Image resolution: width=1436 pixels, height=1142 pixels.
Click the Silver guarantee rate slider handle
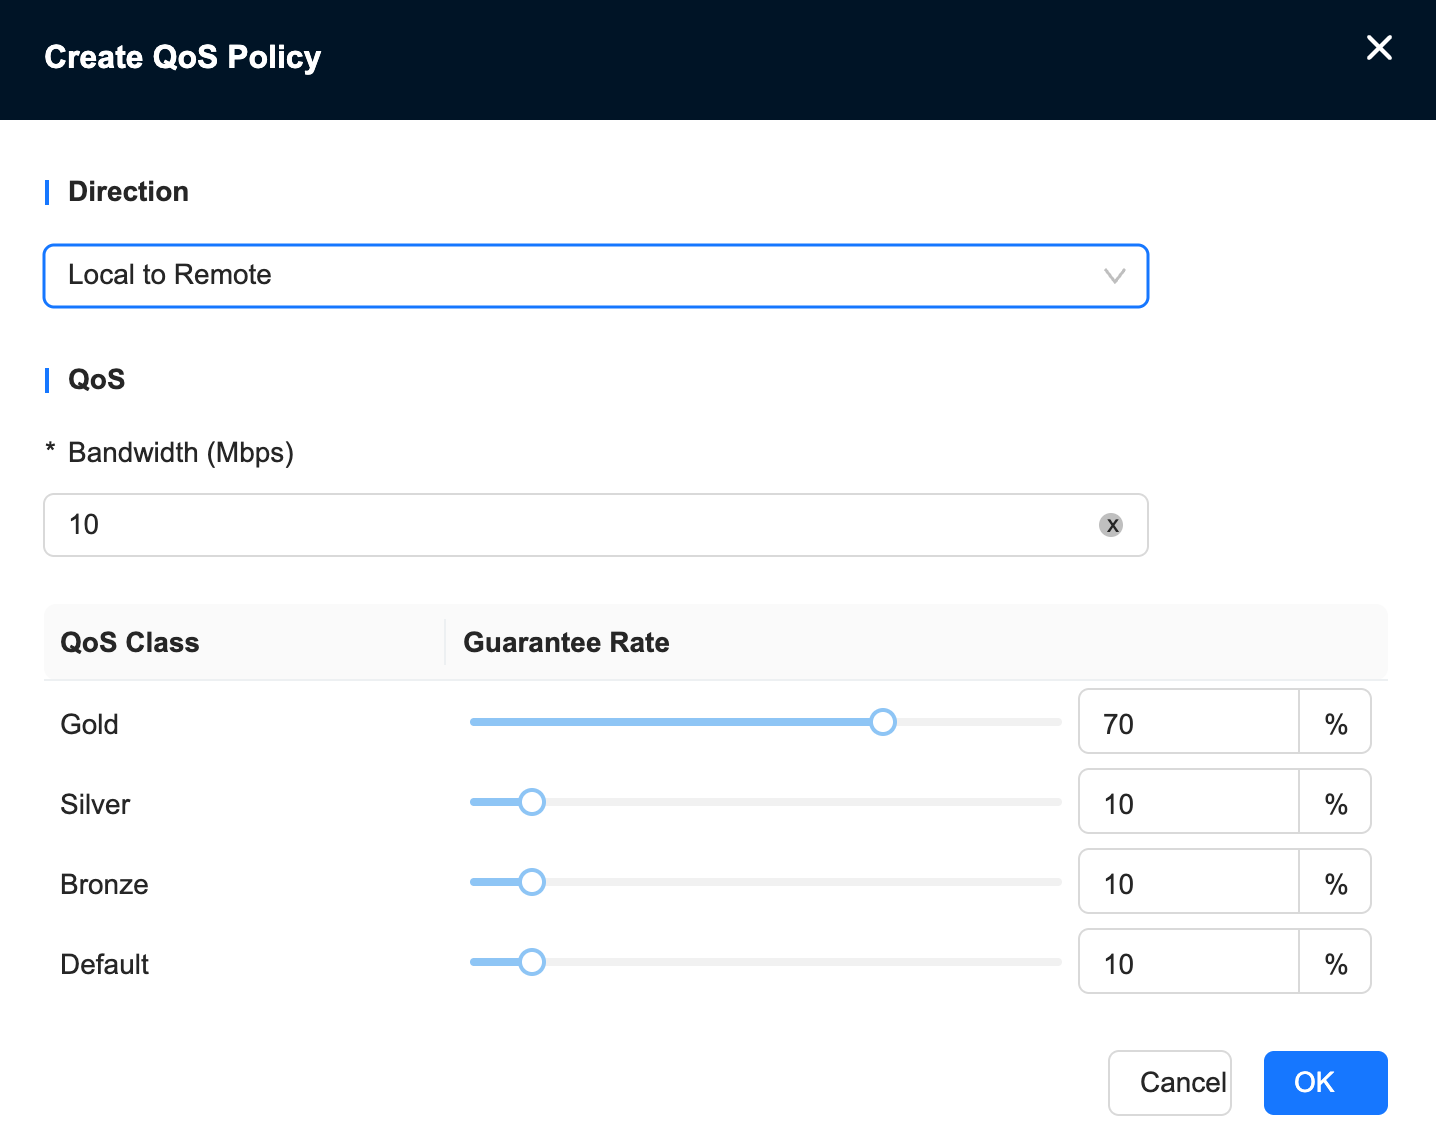pos(532,802)
